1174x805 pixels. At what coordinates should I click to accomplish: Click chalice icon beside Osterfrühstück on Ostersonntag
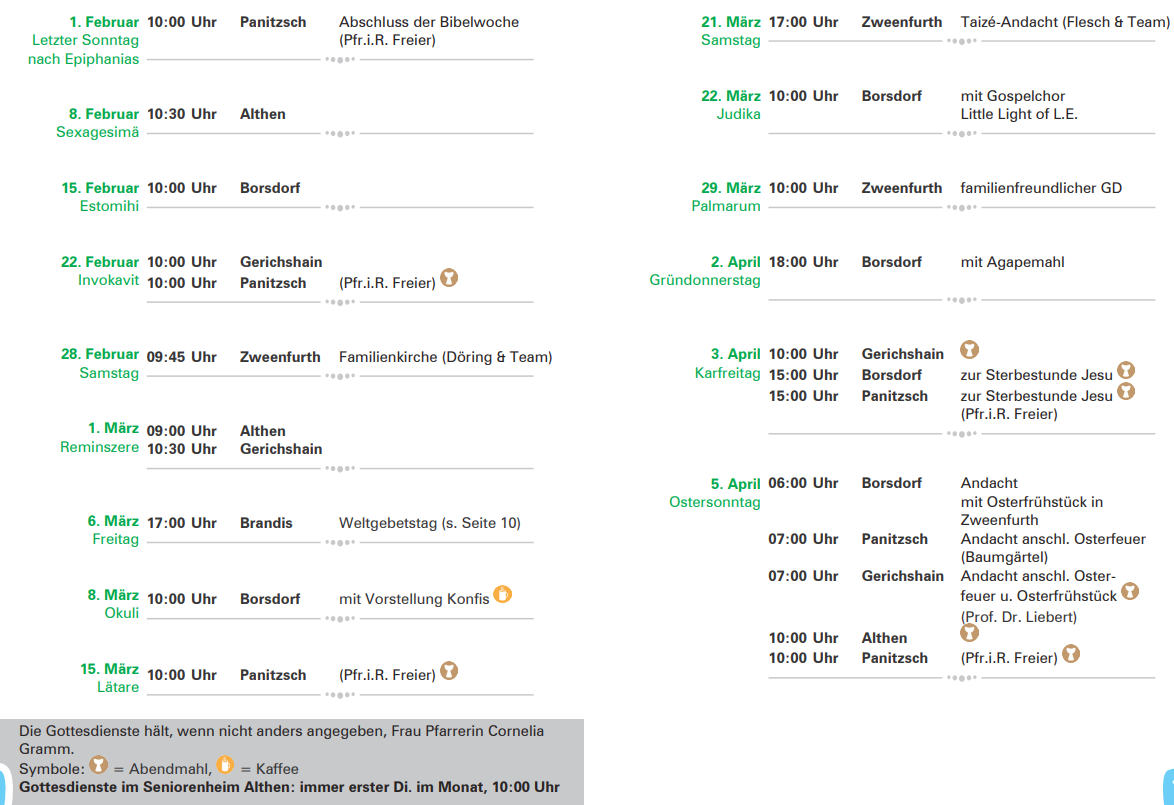click(1130, 591)
